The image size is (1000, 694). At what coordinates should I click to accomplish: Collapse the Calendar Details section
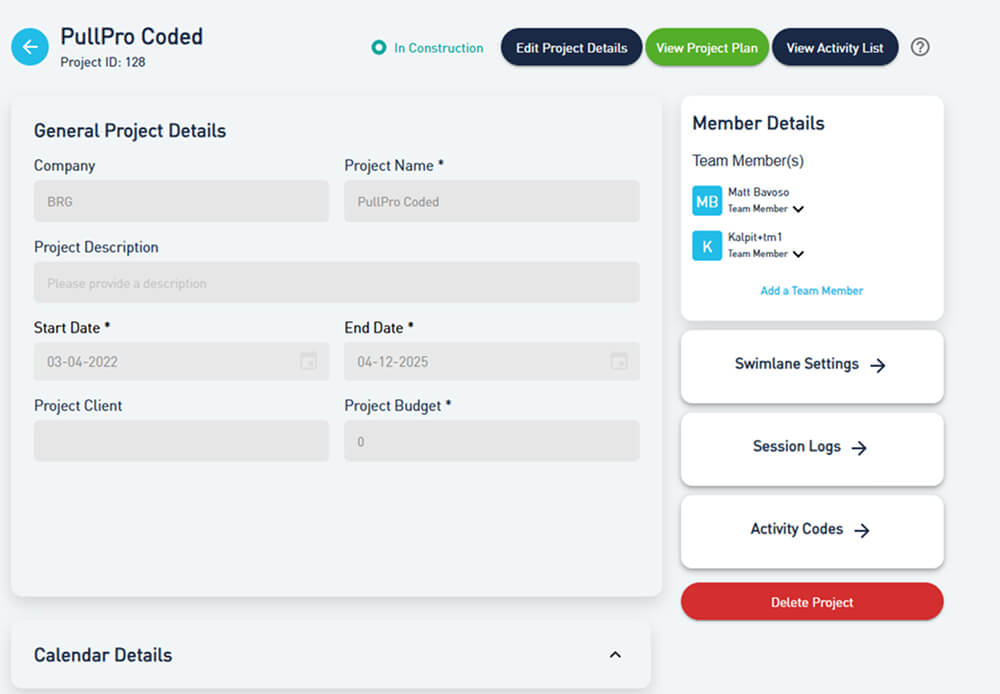coord(615,655)
